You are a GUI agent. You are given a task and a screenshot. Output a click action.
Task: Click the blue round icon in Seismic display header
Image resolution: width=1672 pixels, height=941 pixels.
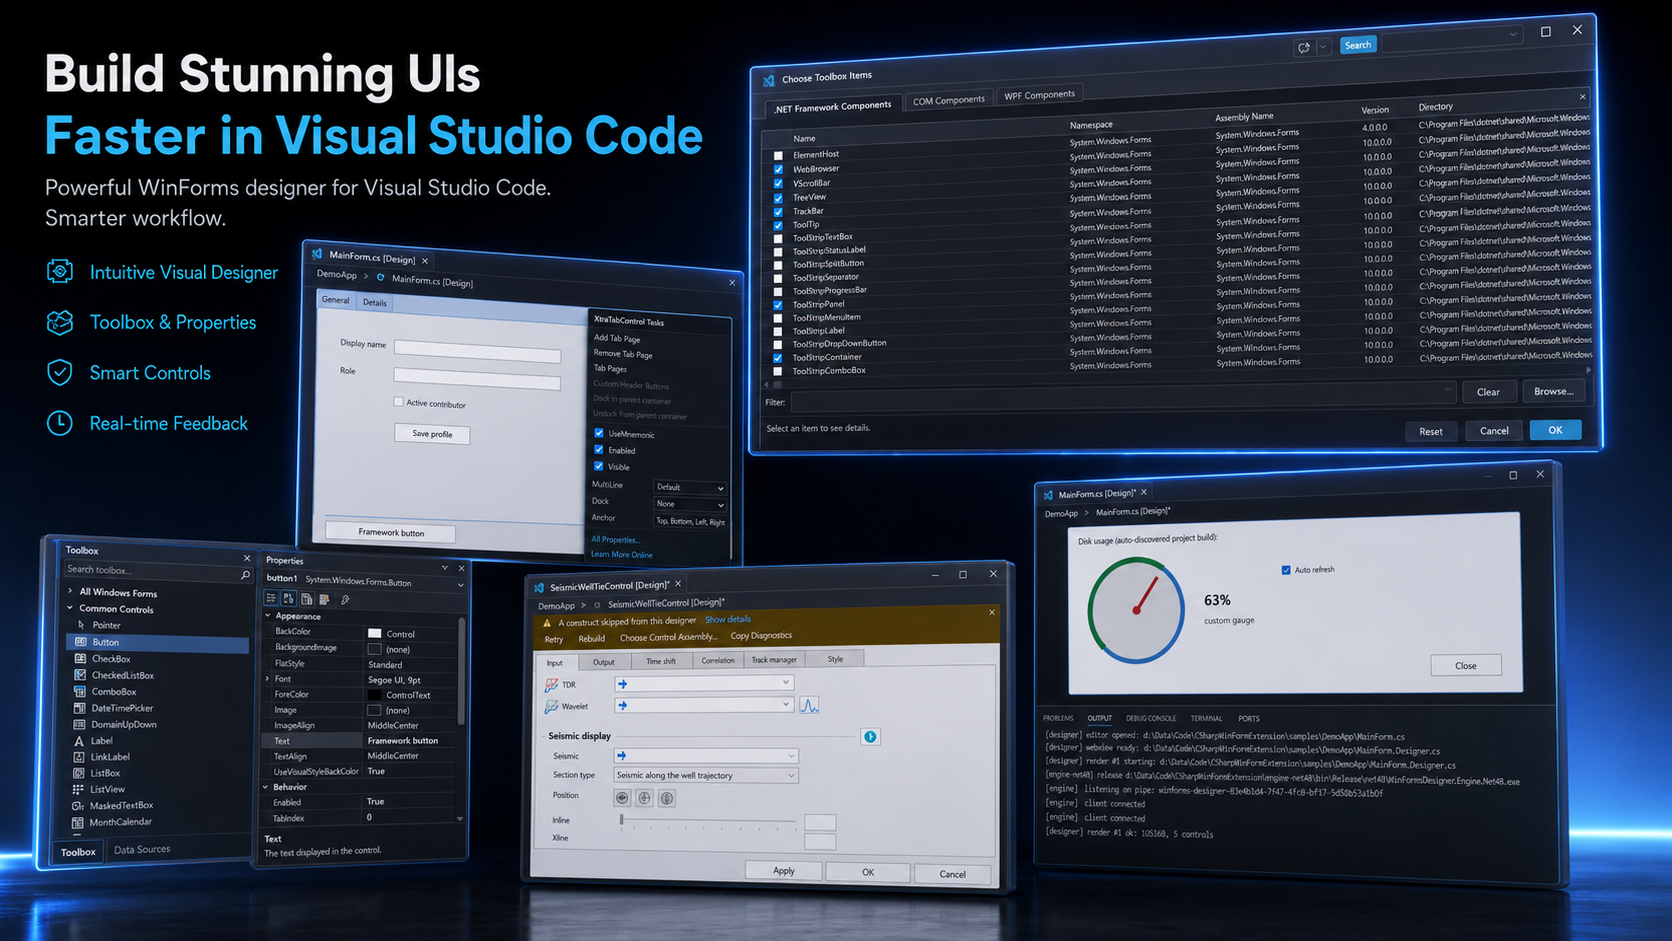[x=870, y=737]
